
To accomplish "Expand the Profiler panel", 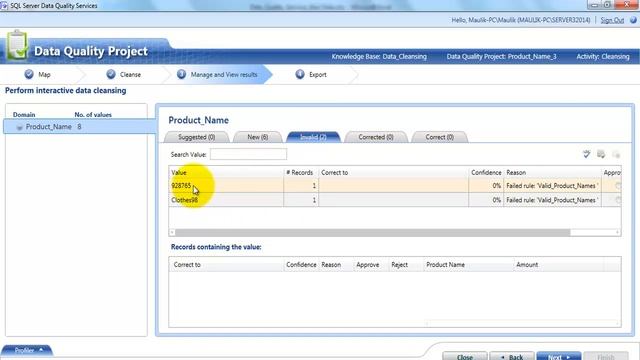I will coord(27,350).
